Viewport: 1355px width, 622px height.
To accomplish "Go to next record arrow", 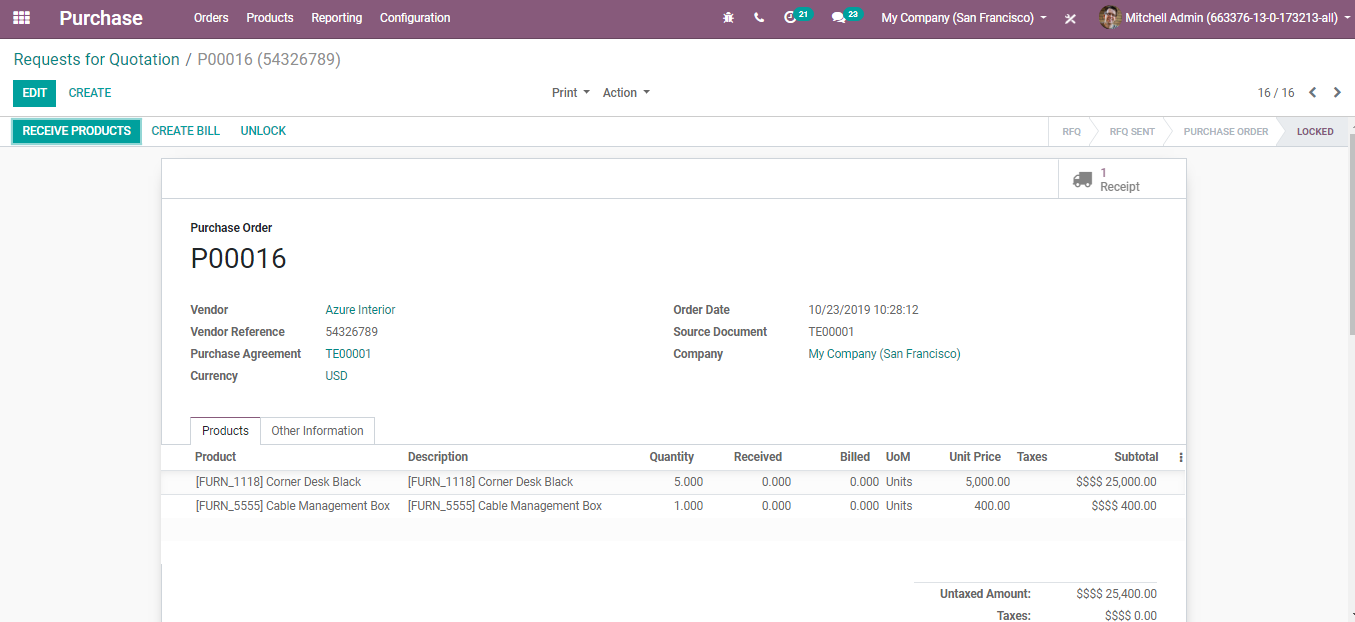I will (x=1337, y=93).
